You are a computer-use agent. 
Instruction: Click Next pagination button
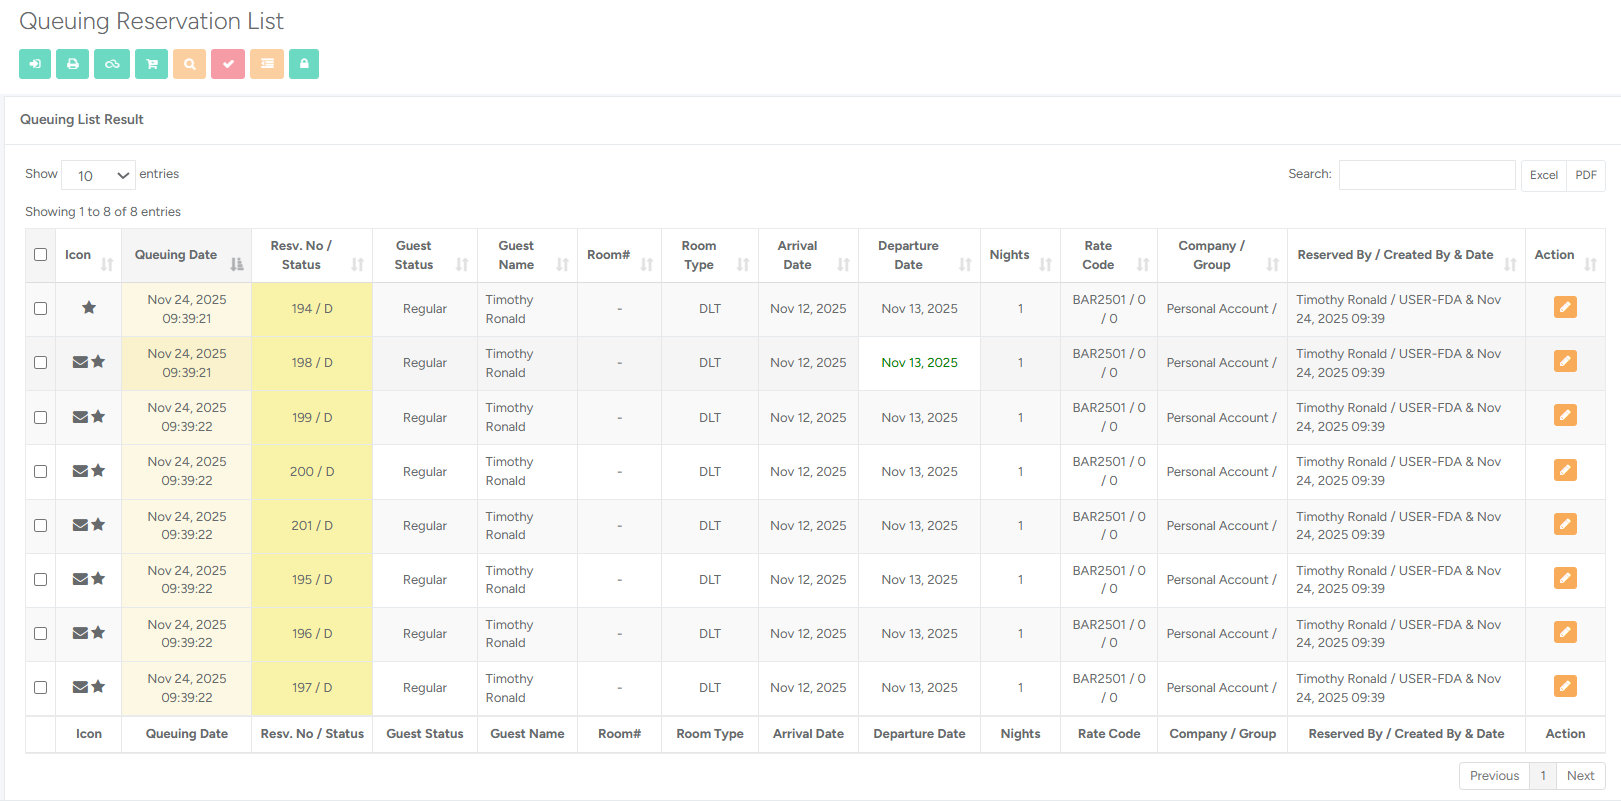[x=1580, y=776]
